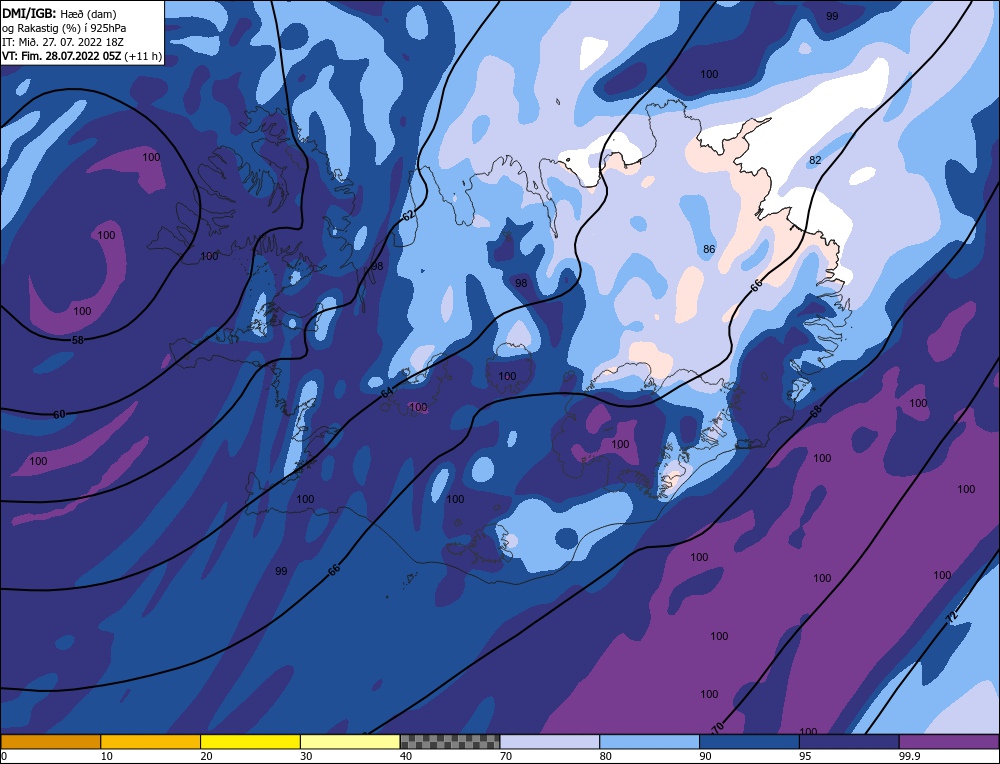Click the orange 10–20 legend swatch

click(x=151, y=742)
